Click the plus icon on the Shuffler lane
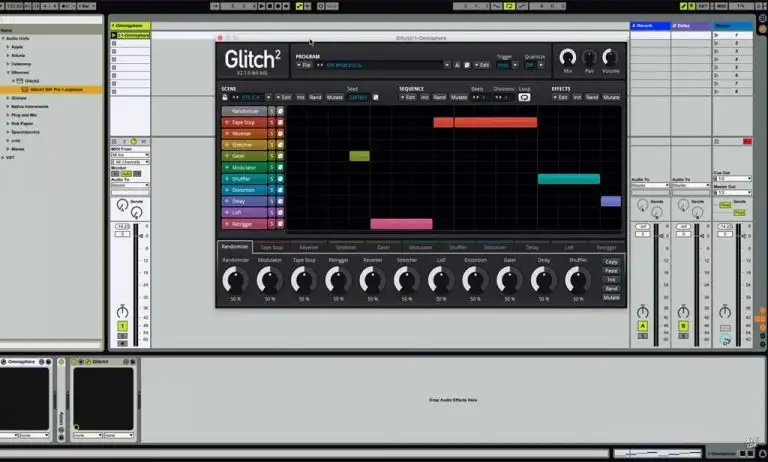 (x=227, y=179)
